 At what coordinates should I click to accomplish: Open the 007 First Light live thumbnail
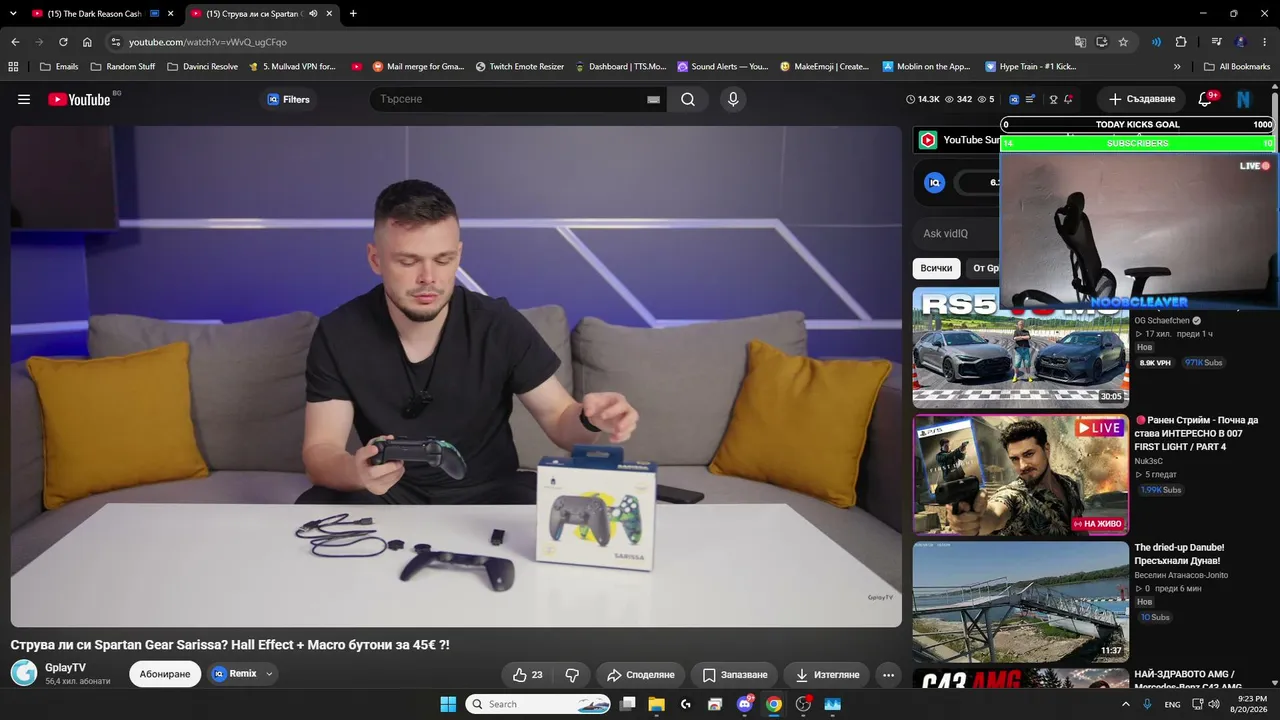(1020, 475)
